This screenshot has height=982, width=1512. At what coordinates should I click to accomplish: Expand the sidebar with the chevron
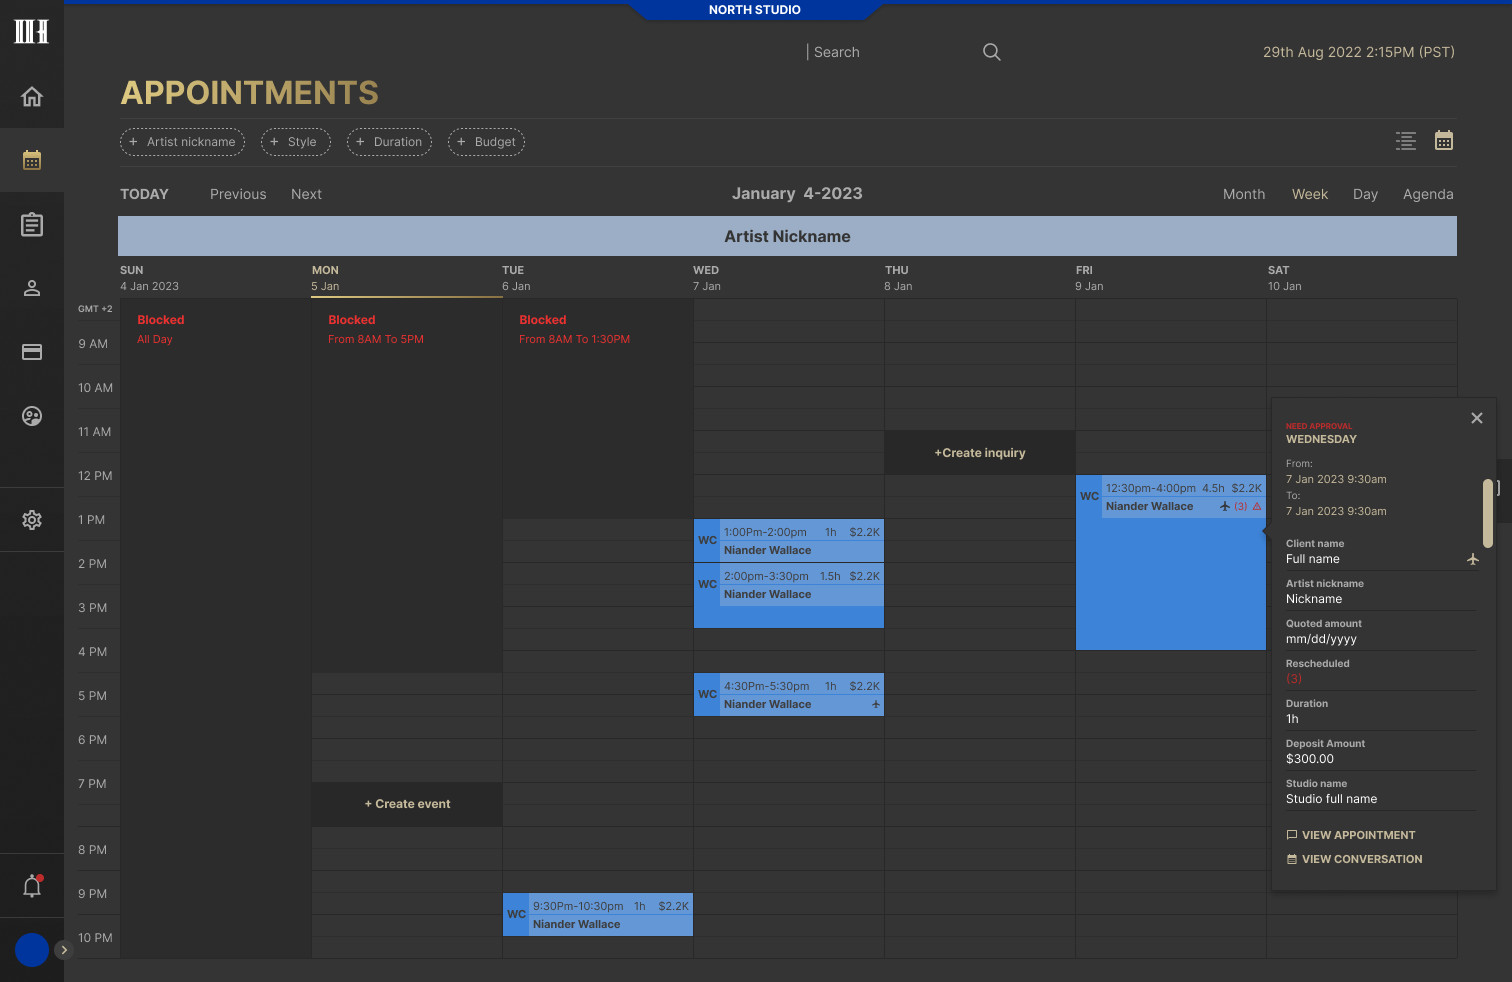(x=63, y=950)
